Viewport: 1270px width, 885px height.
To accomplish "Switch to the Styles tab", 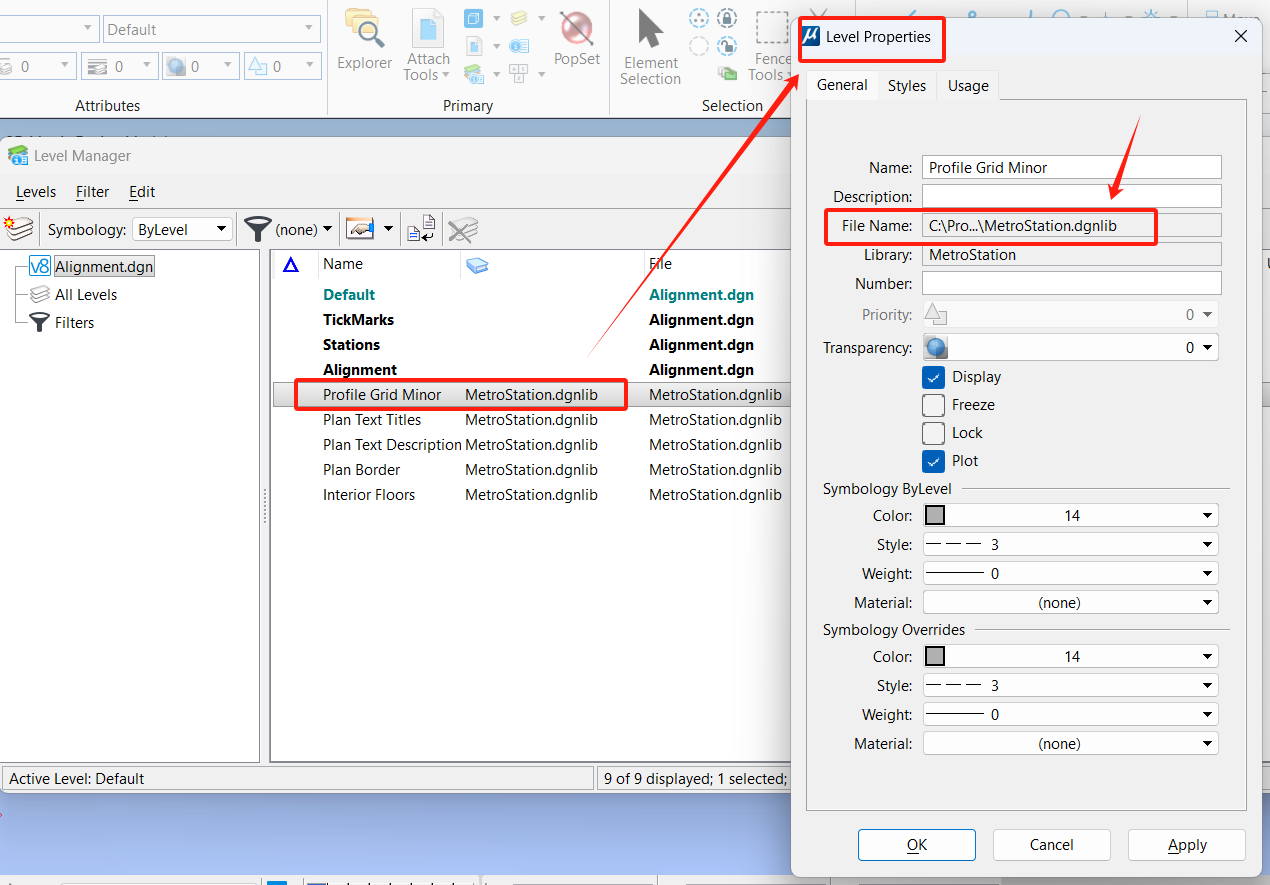I will (906, 86).
